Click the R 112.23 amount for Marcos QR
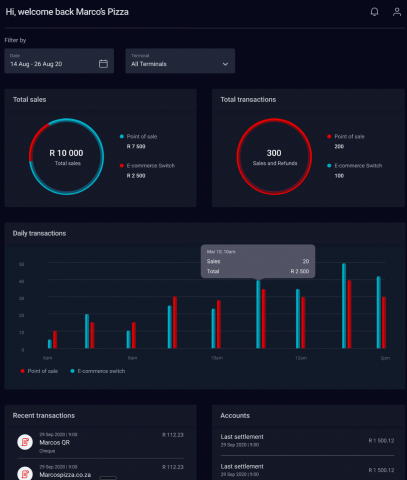Screen dimensions: 407x480 tap(173, 435)
